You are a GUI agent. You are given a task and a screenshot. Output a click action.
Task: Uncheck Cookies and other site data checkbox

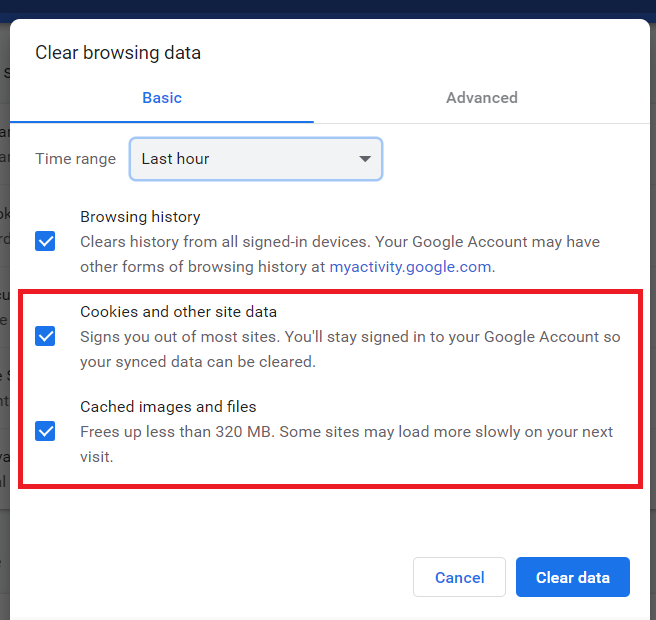pyautogui.click(x=45, y=336)
